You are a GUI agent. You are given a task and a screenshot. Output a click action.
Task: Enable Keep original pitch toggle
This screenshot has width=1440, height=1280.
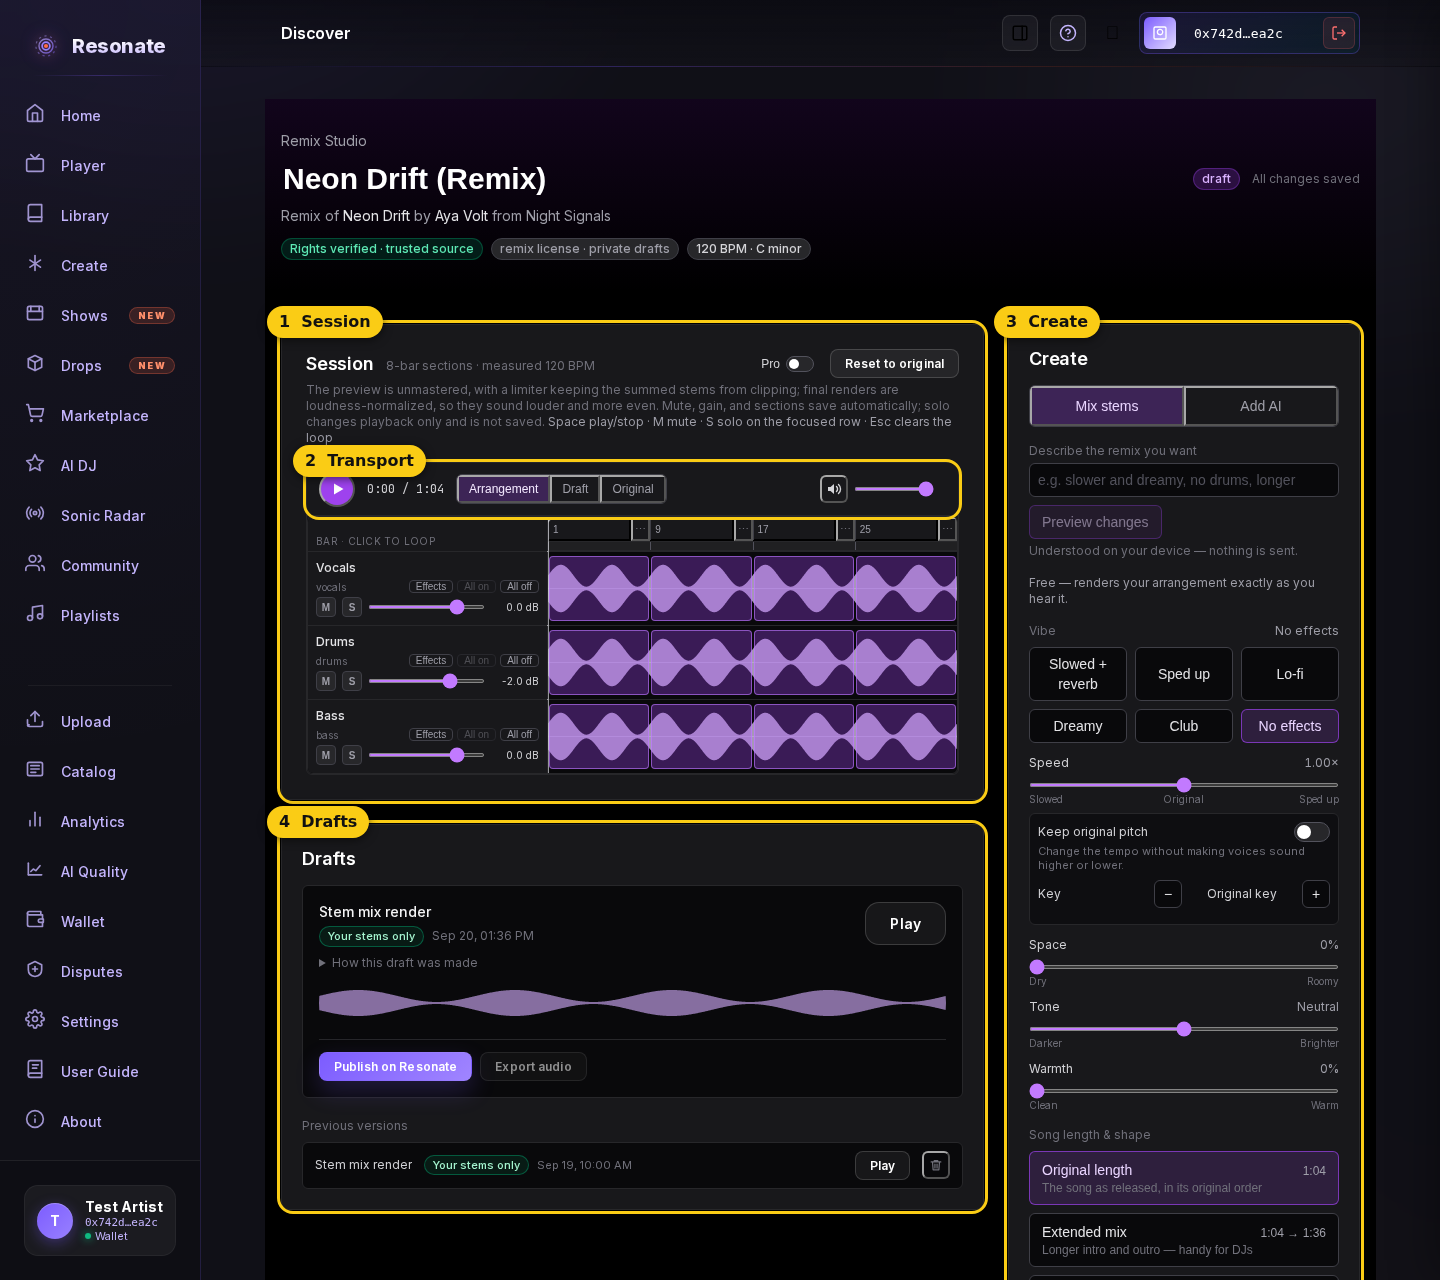tap(1312, 832)
